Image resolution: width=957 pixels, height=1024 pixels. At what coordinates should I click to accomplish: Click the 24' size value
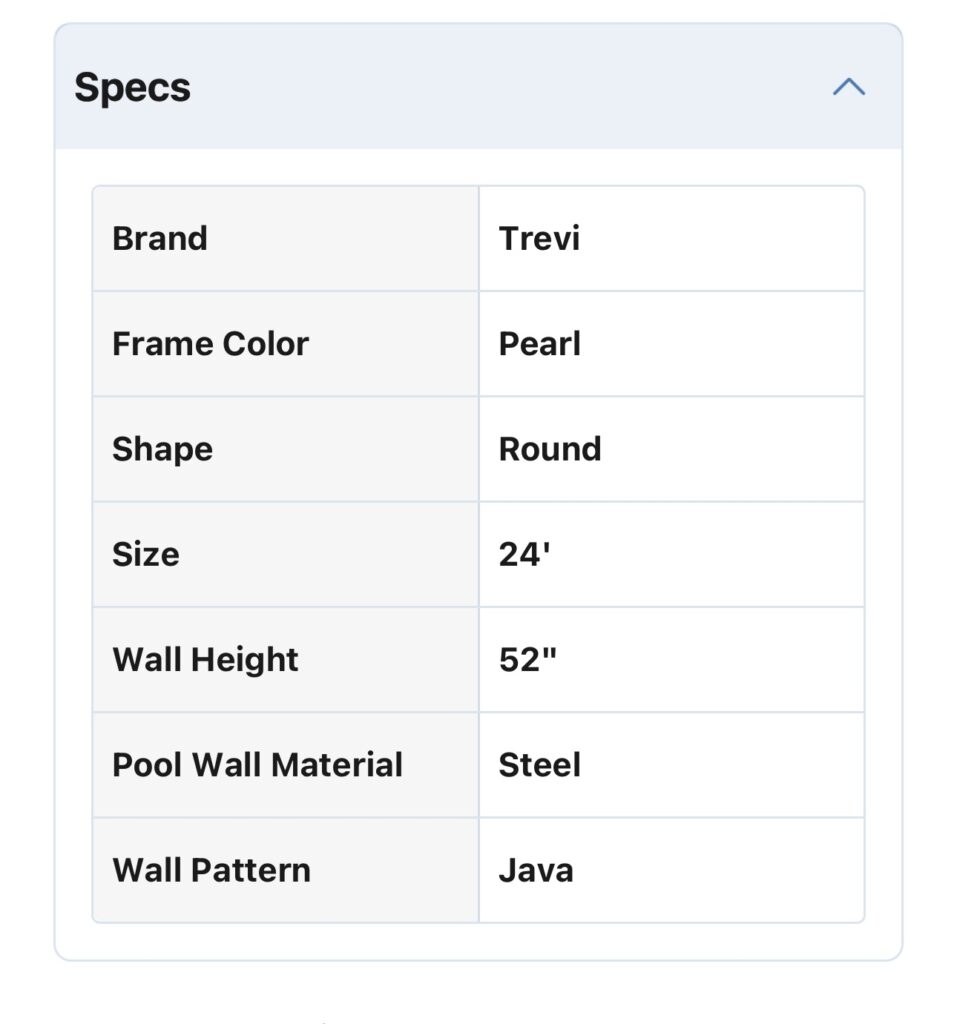click(525, 554)
